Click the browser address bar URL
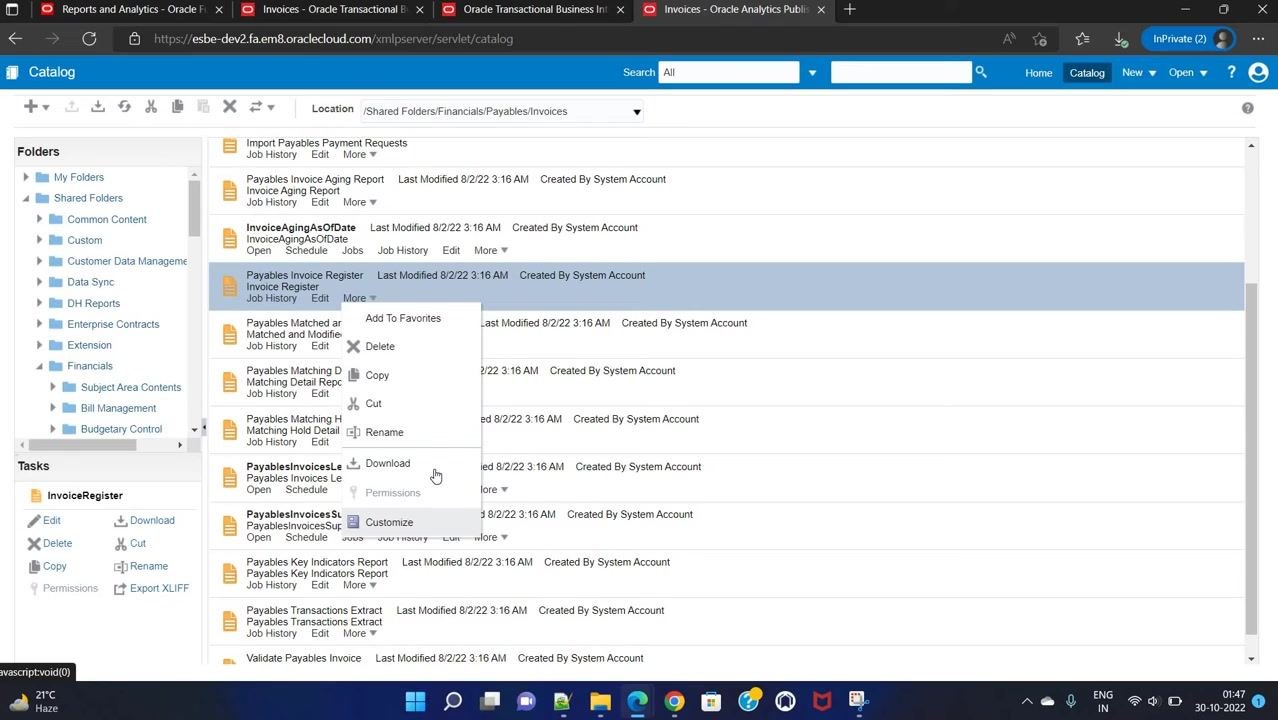The height and width of the screenshot is (720, 1278). point(333,39)
